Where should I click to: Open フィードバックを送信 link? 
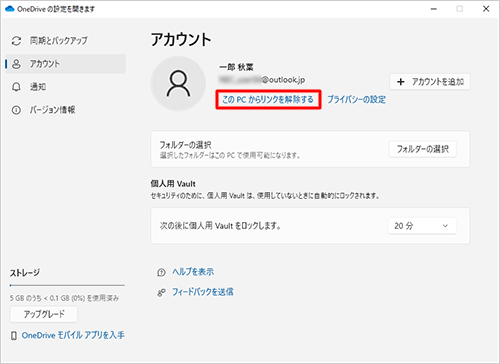(203, 292)
